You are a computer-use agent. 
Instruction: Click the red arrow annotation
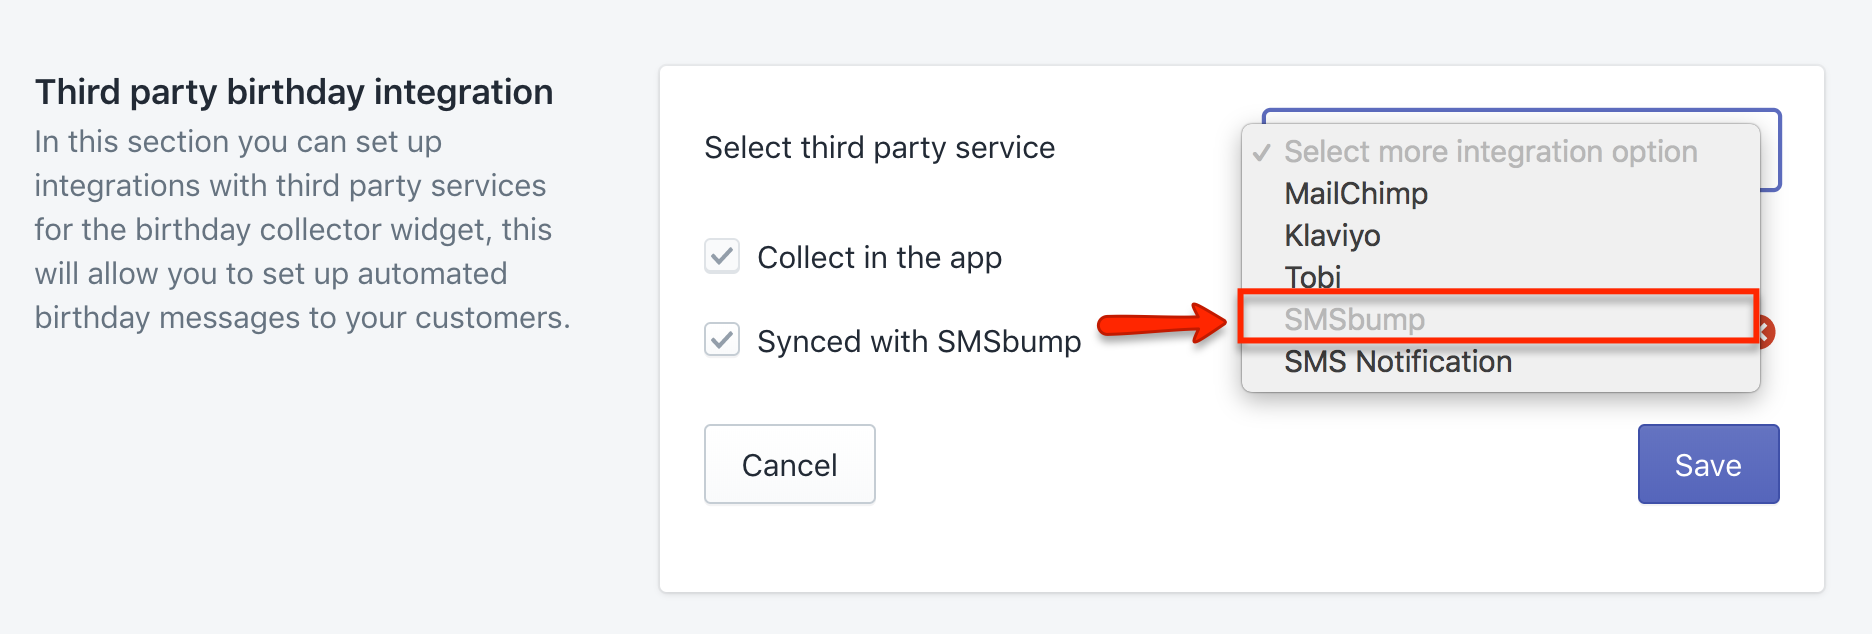click(x=1161, y=324)
